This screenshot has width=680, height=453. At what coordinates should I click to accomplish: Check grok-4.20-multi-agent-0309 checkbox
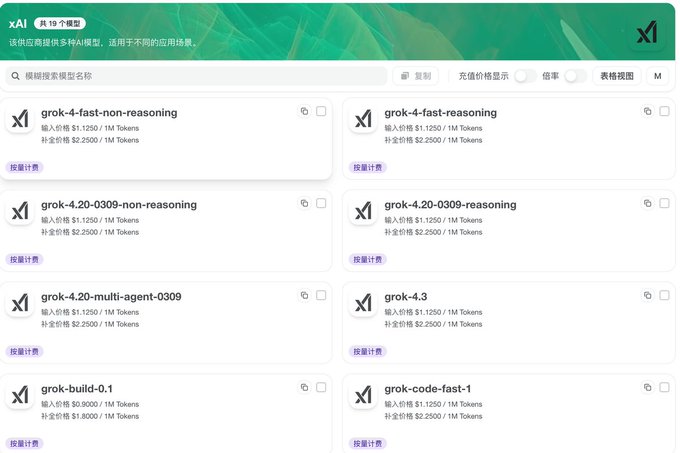point(321,295)
